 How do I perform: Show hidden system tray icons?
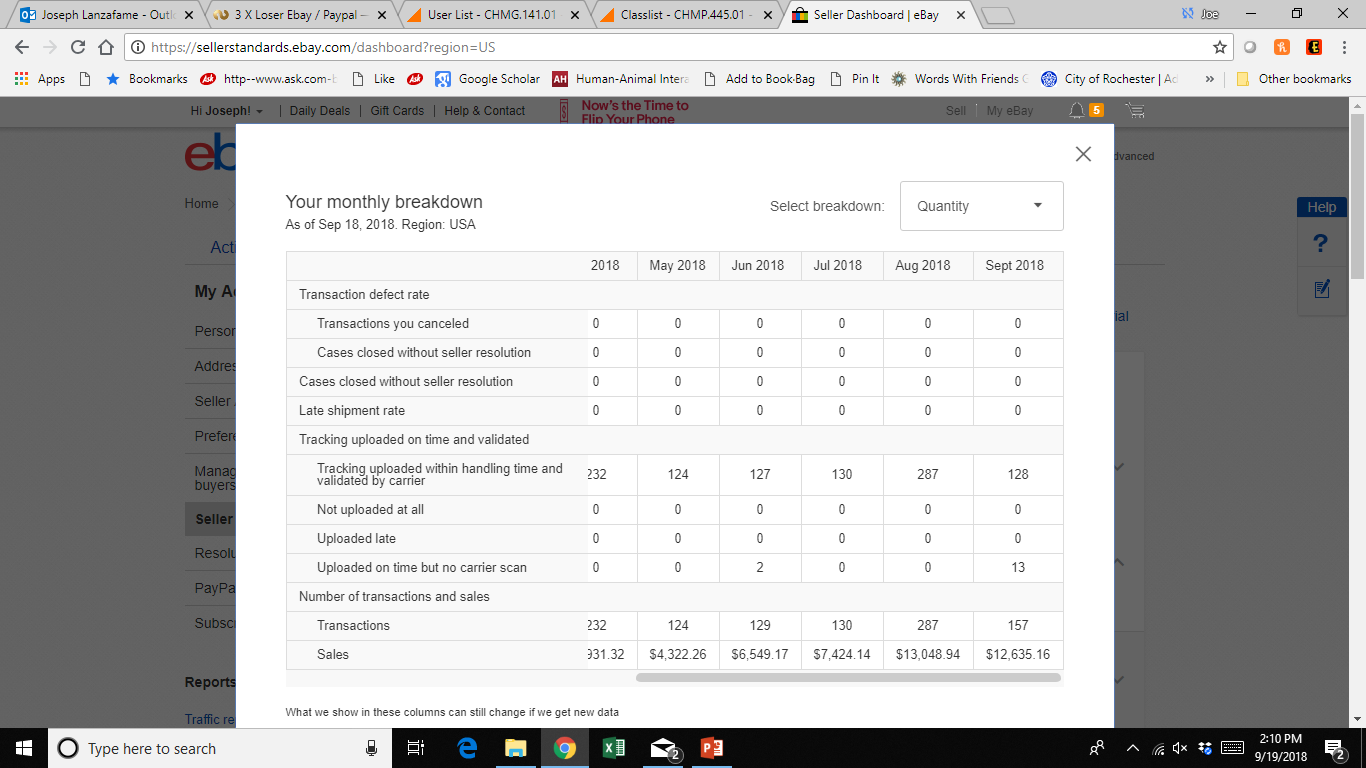(1133, 748)
